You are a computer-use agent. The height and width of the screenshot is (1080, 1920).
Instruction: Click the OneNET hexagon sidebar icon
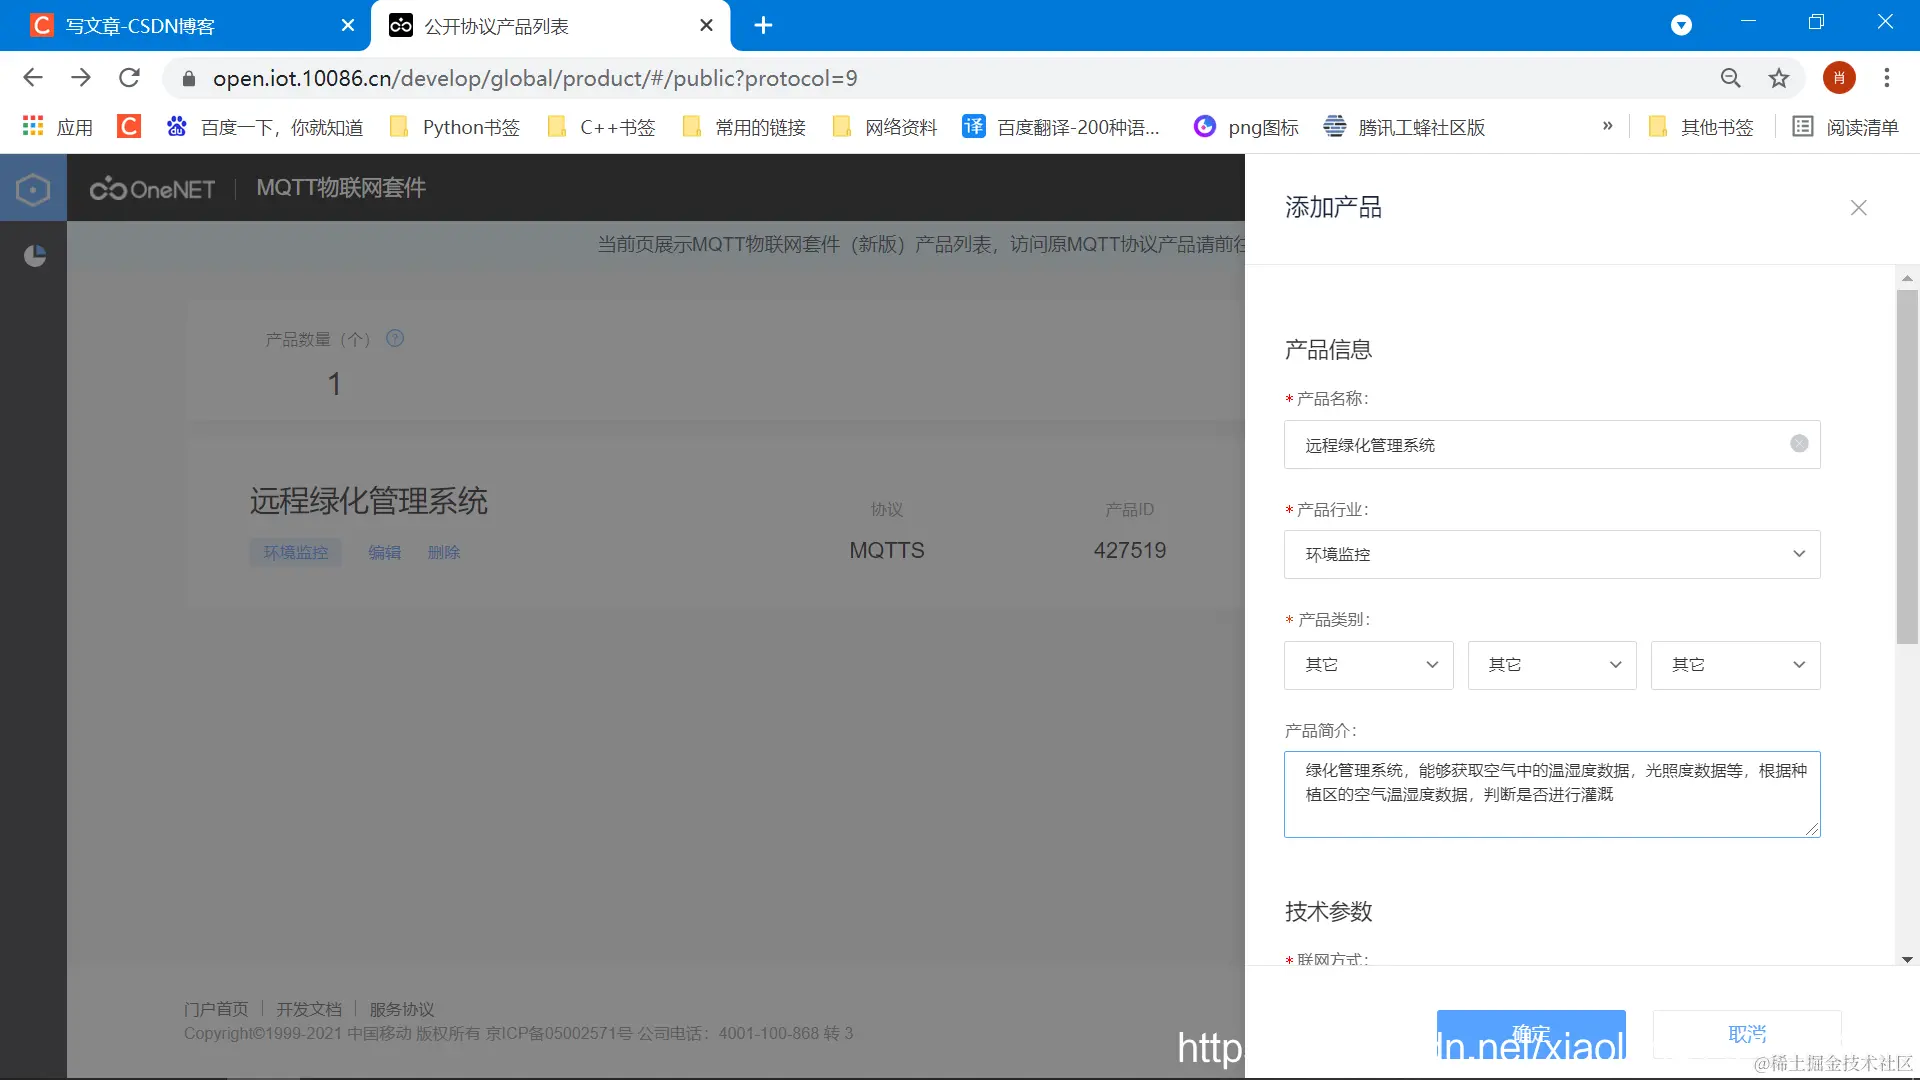[x=33, y=189]
